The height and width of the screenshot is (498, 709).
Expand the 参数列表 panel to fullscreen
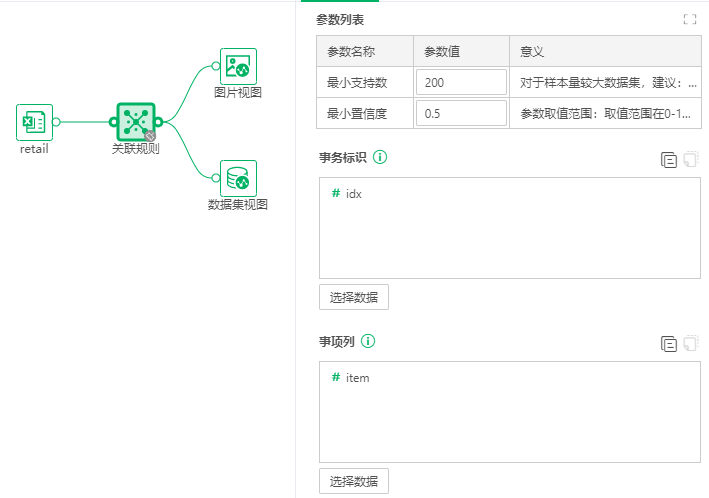(x=689, y=20)
